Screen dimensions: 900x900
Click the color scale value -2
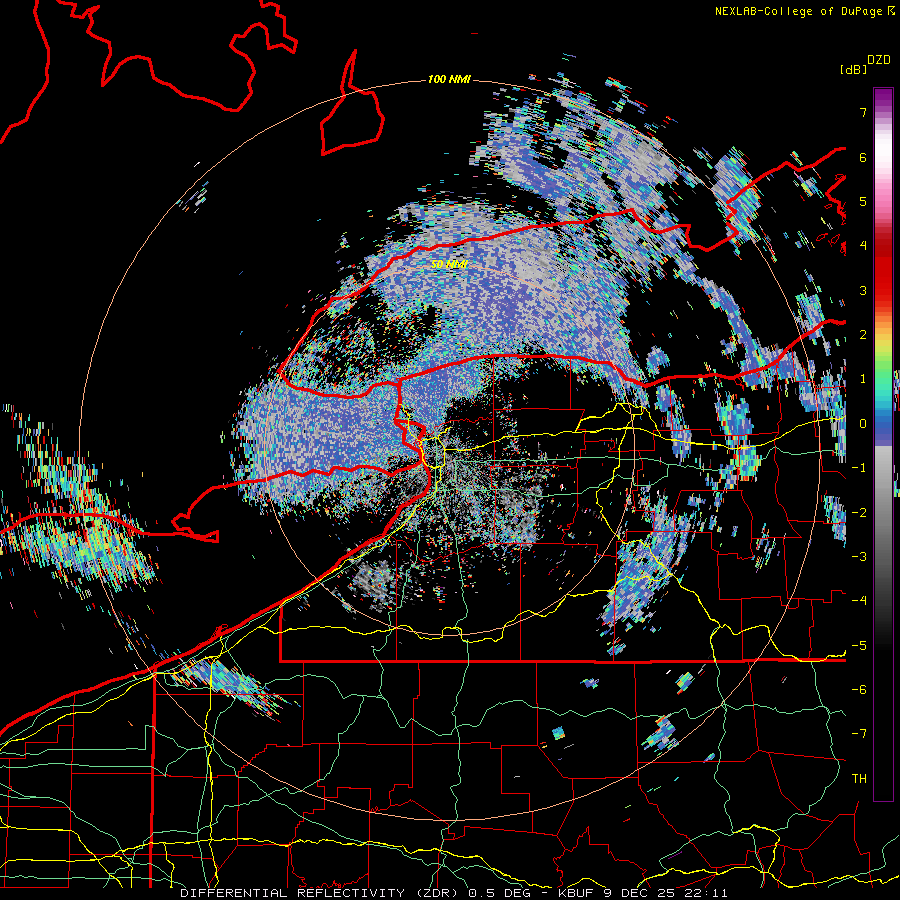[859, 513]
